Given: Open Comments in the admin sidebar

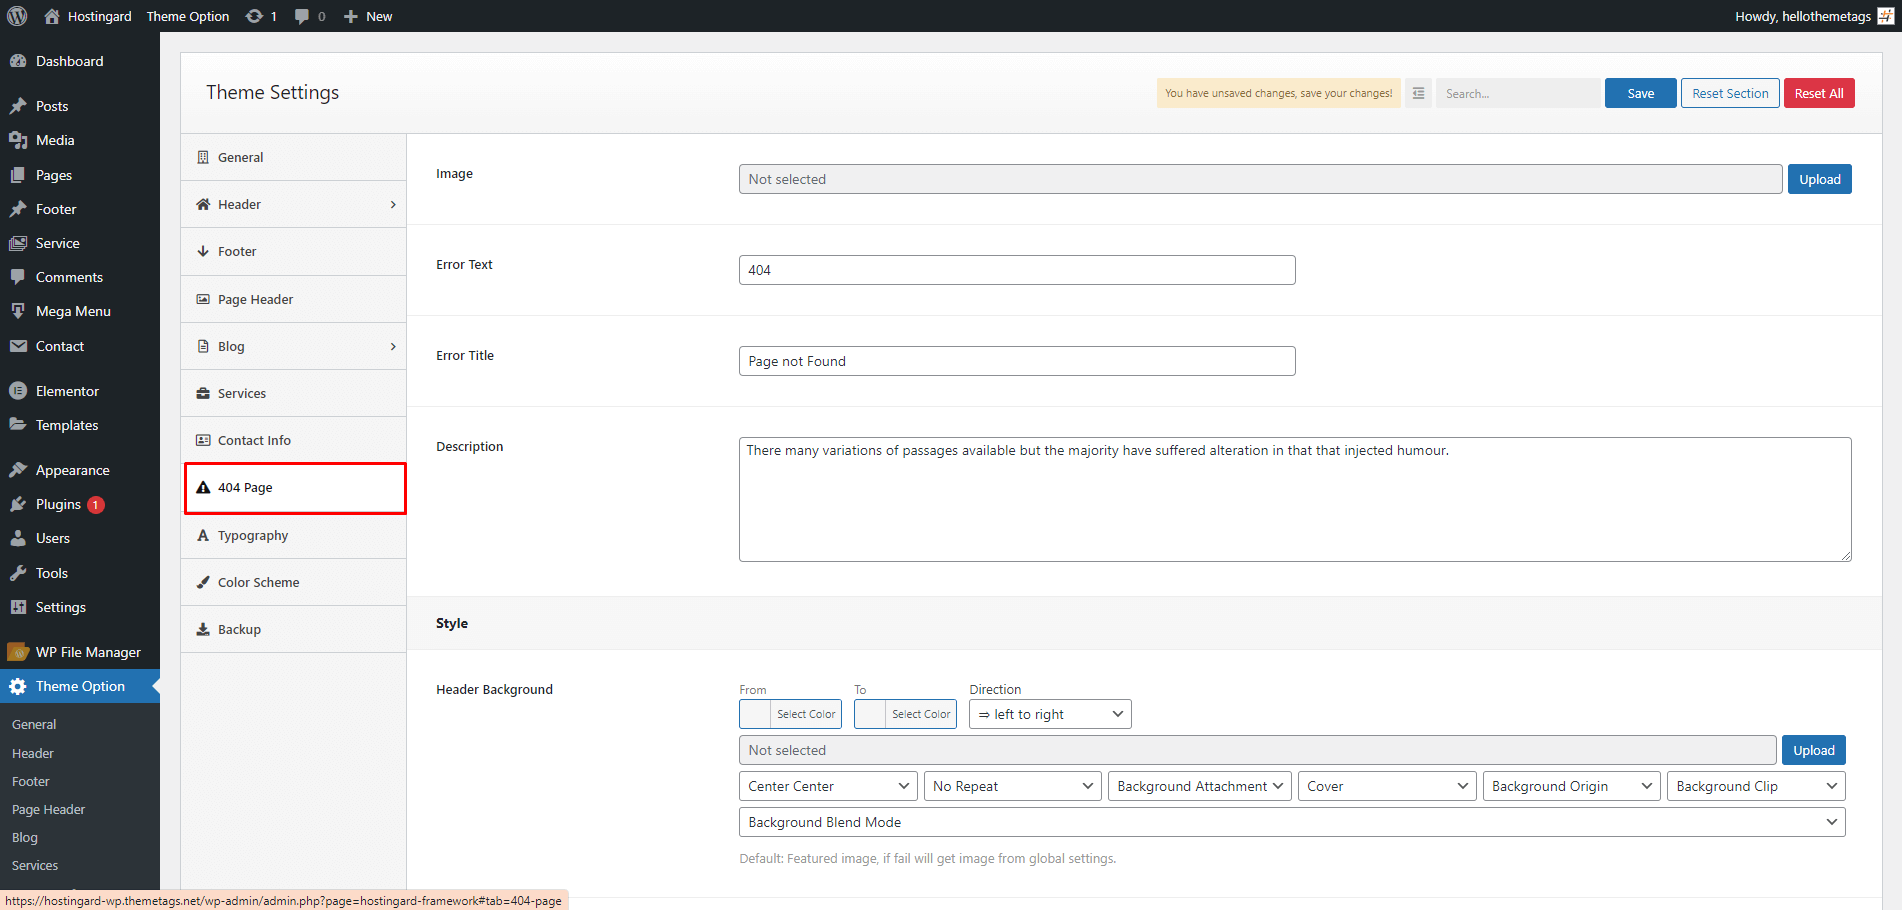Looking at the screenshot, I should (80, 277).
